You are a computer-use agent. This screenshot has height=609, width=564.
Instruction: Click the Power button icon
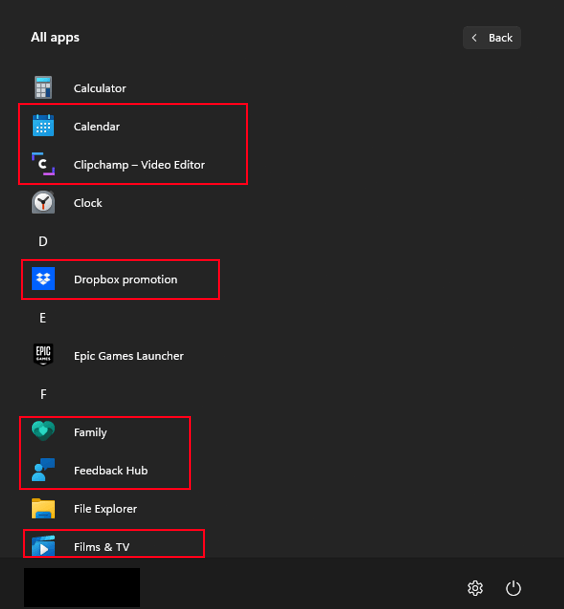[x=513, y=588]
